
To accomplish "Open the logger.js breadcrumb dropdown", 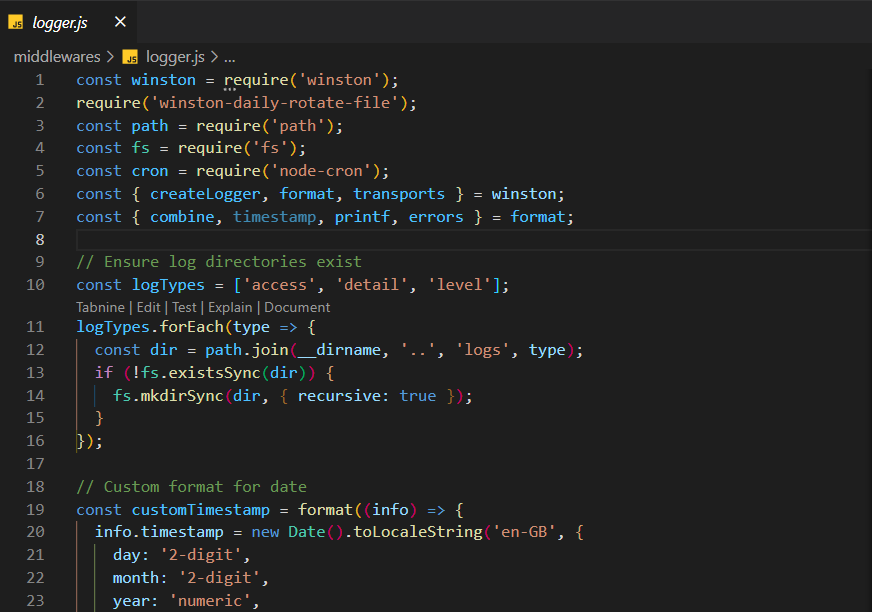I will click(x=175, y=57).
